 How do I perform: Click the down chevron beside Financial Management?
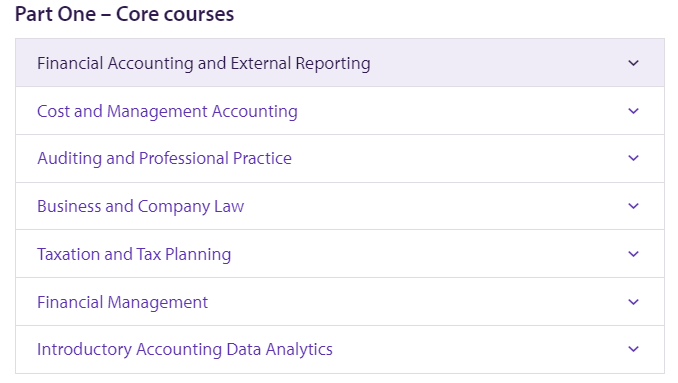[633, 302]
